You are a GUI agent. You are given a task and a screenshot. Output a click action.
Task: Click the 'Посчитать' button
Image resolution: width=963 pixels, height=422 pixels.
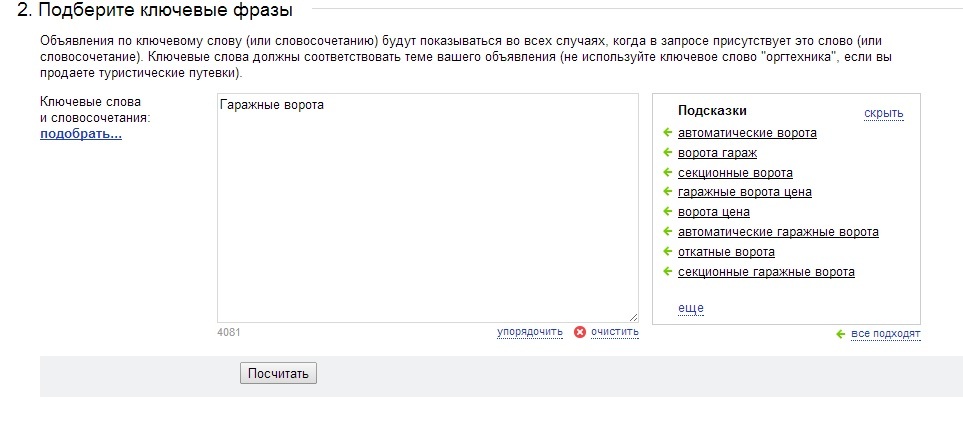coord(278,373)
